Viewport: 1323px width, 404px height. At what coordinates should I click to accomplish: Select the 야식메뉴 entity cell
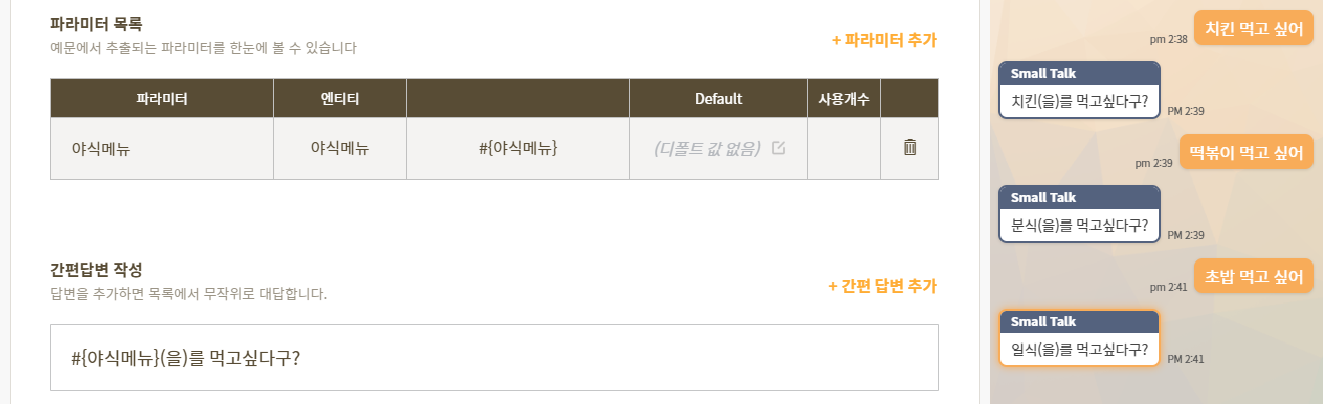[x=340, y=149]
